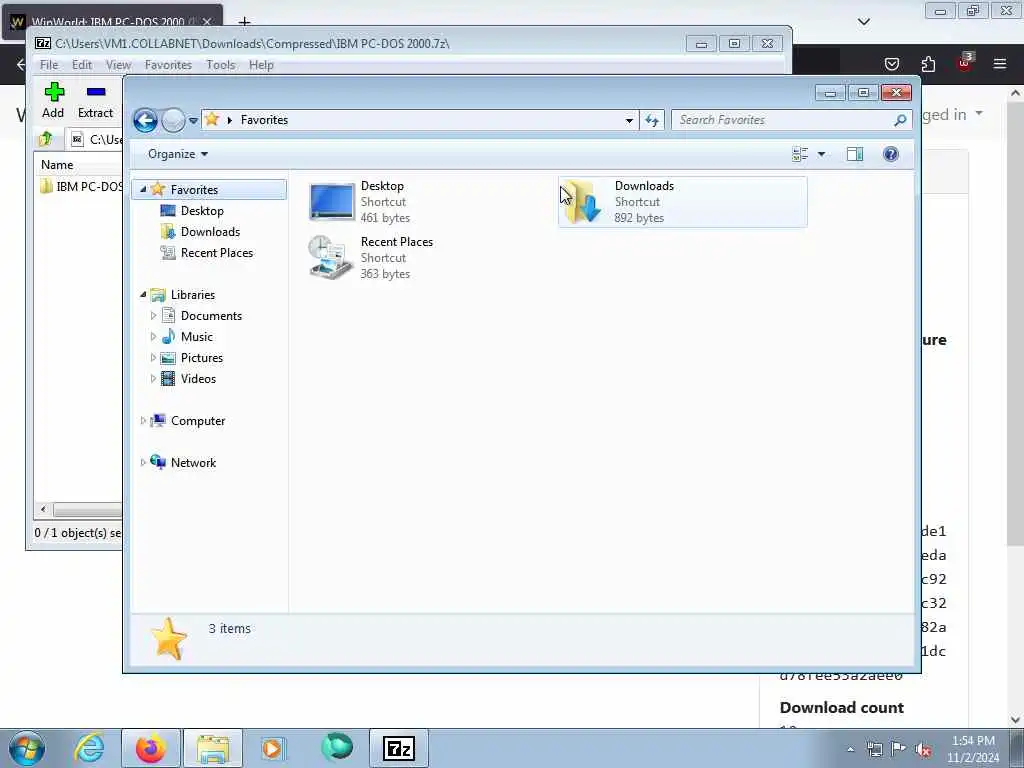Screen dimensions: 1024x768
Task: Open View menu in 7-Zip window
Action: click(118, 65)
